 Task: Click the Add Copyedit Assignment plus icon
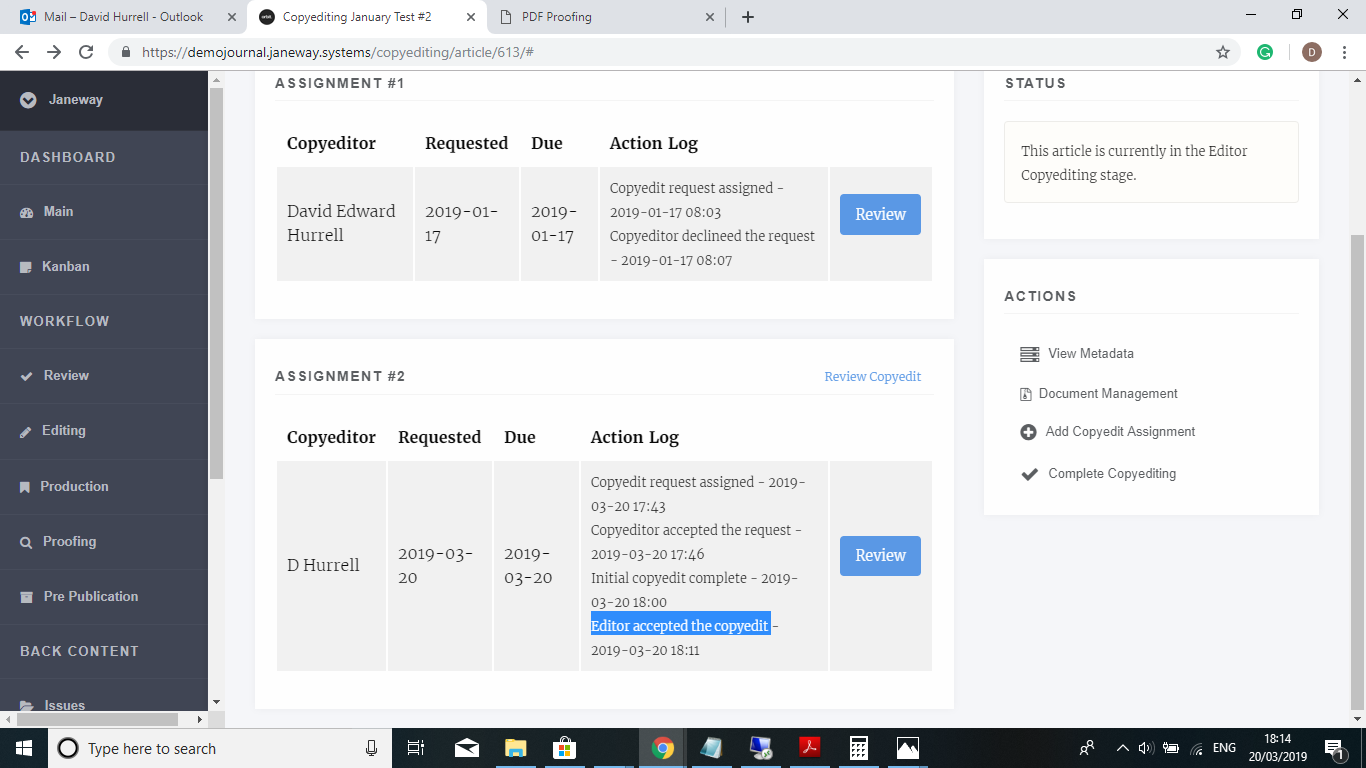[x=1028, y=432]
